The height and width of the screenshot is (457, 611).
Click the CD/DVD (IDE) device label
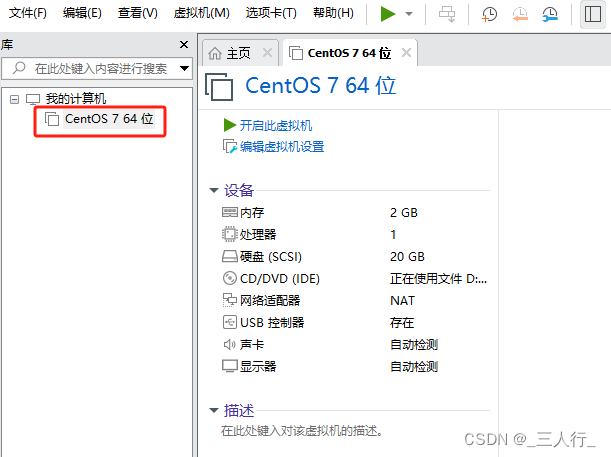tap(280, 279)
